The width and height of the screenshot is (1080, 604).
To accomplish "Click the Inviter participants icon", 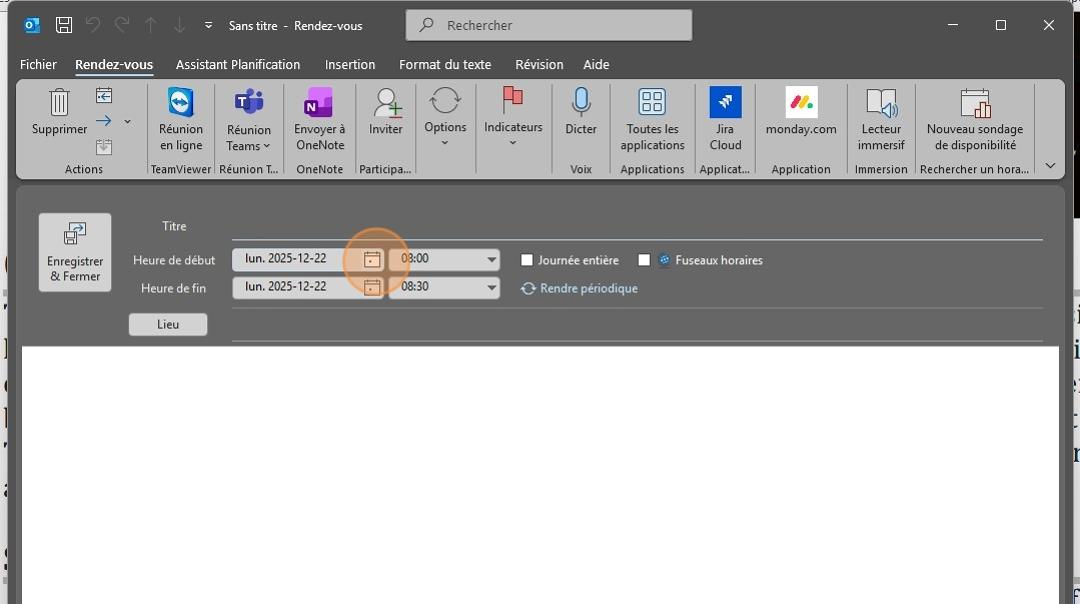I will (386, 103).
